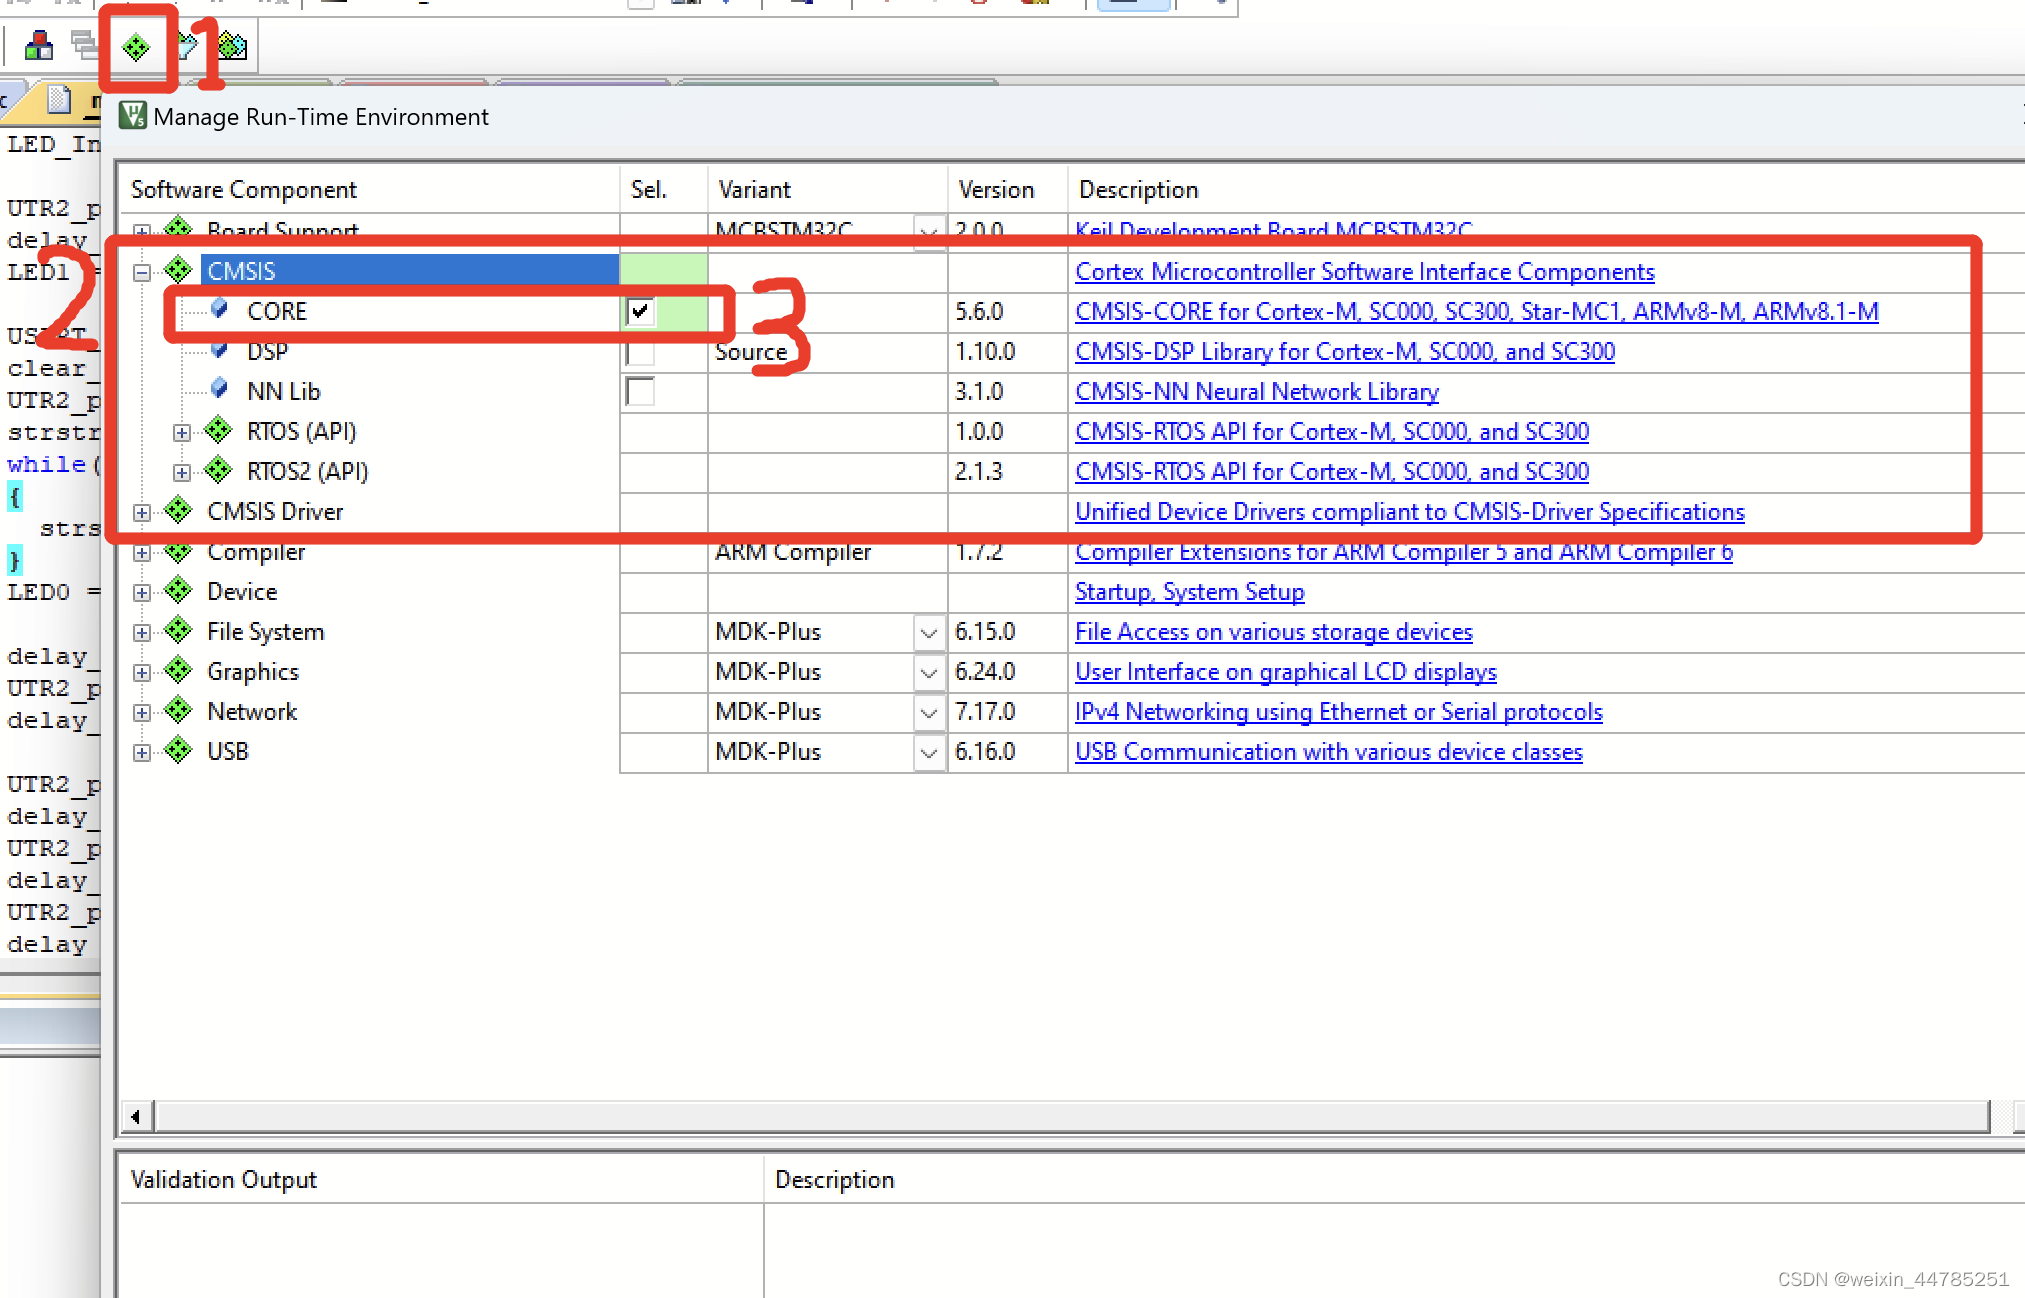Open the IPv4 Networking using Ethernet link

[x=1339, y=711]
